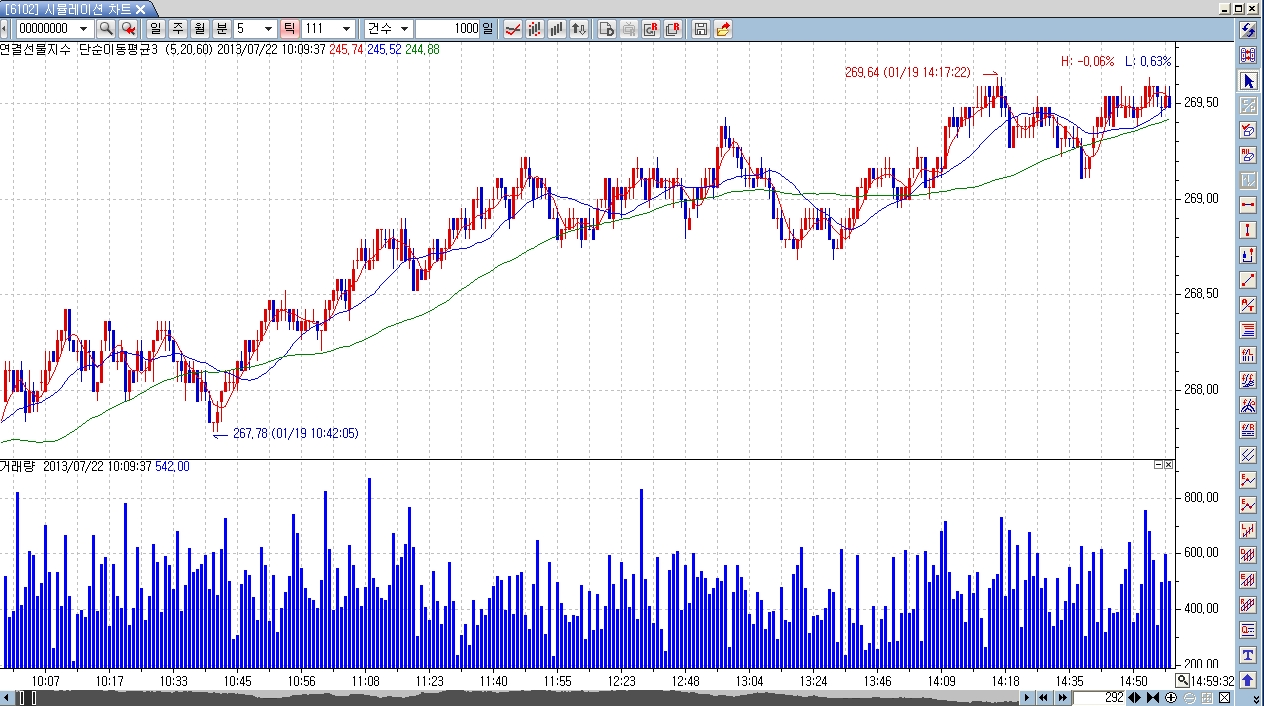The height and width of the screenshot is (706, 1264).
Task: Select the vertical line drawing tool
Action: point(1248,230)
